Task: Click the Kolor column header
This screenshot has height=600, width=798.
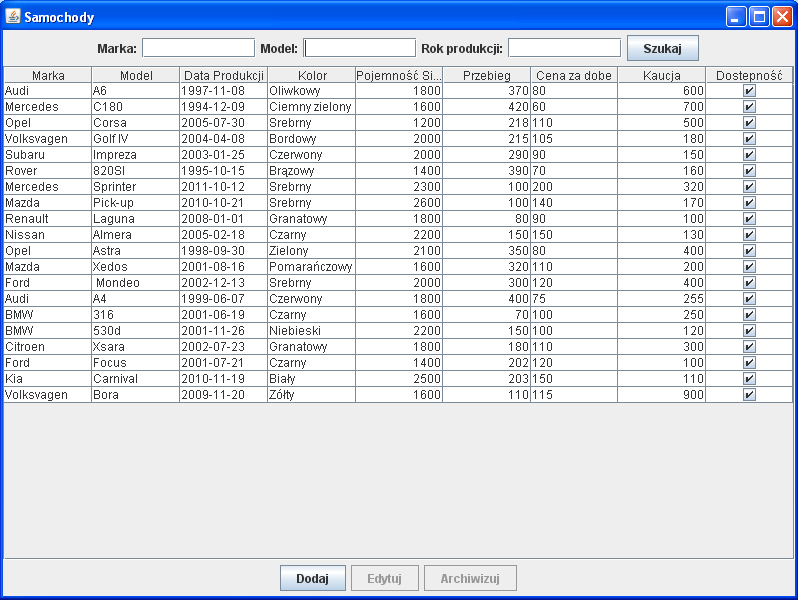Action: click(311, 75)
